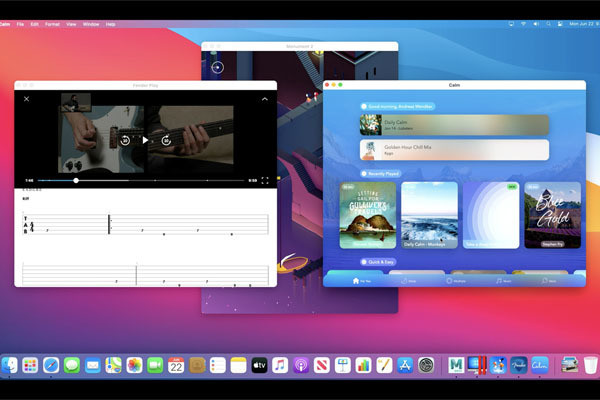Open the Daily Calm session card

point(454,124)
